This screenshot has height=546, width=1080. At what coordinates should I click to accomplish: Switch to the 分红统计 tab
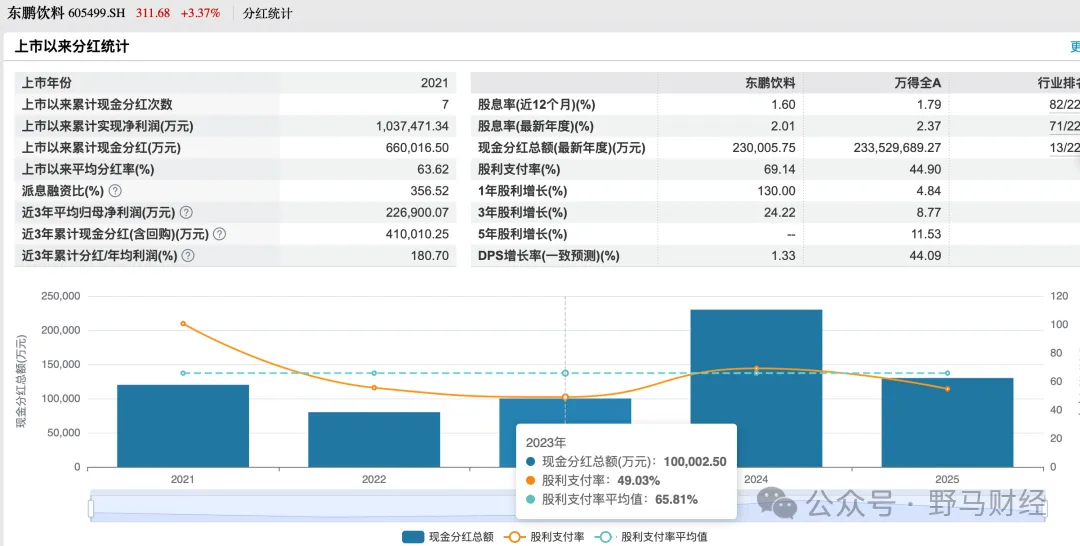[269, 14]
